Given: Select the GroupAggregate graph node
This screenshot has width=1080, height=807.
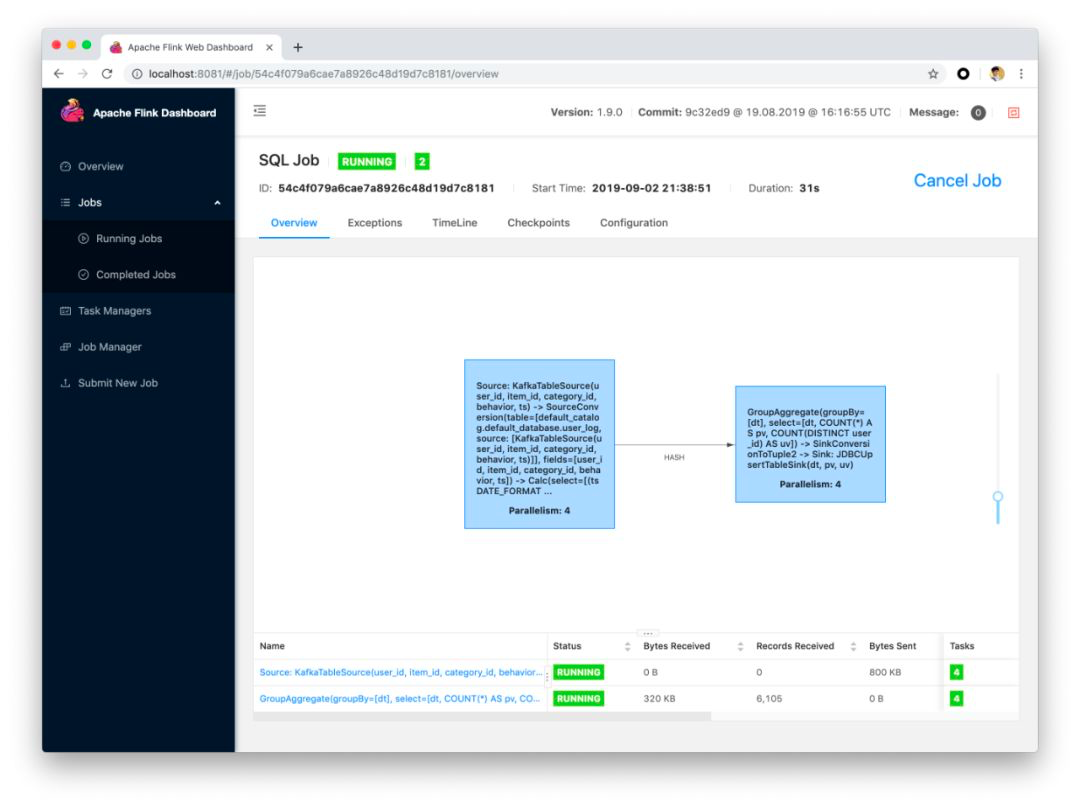Looking at the screenshot, I should pos(810,444).
